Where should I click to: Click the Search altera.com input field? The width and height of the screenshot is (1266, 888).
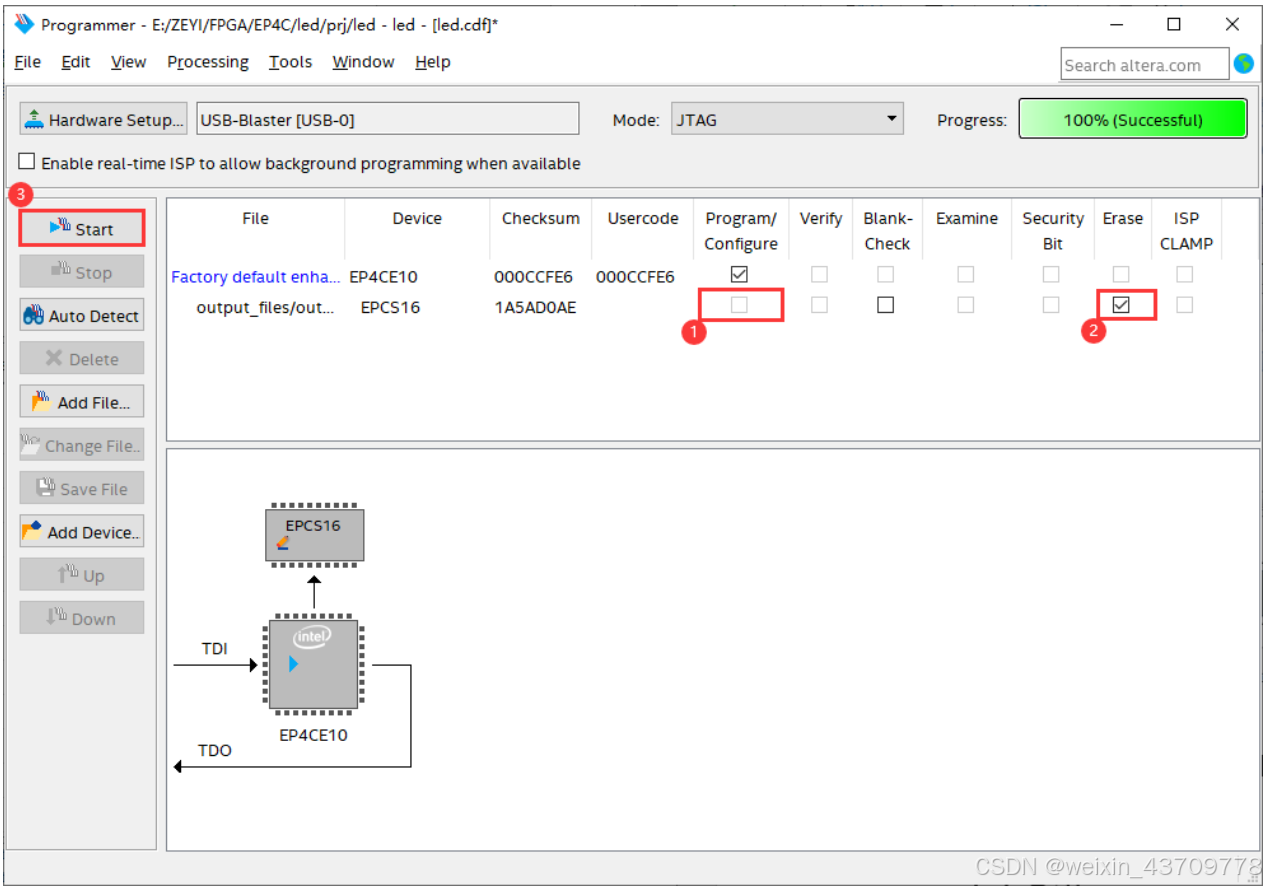tap(1144, 65)
